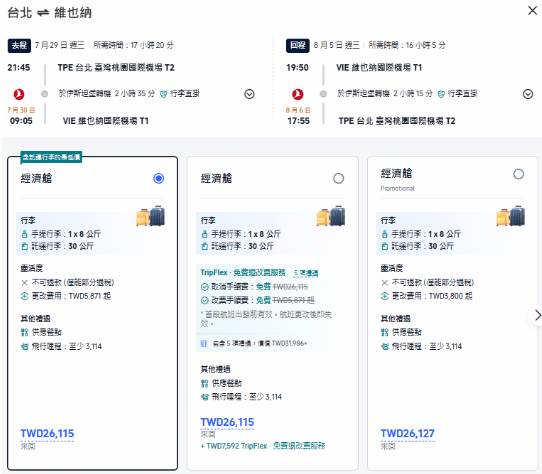Click gift icon in TripFlex benefits row
542x474 pixels.
coord(204,343)
